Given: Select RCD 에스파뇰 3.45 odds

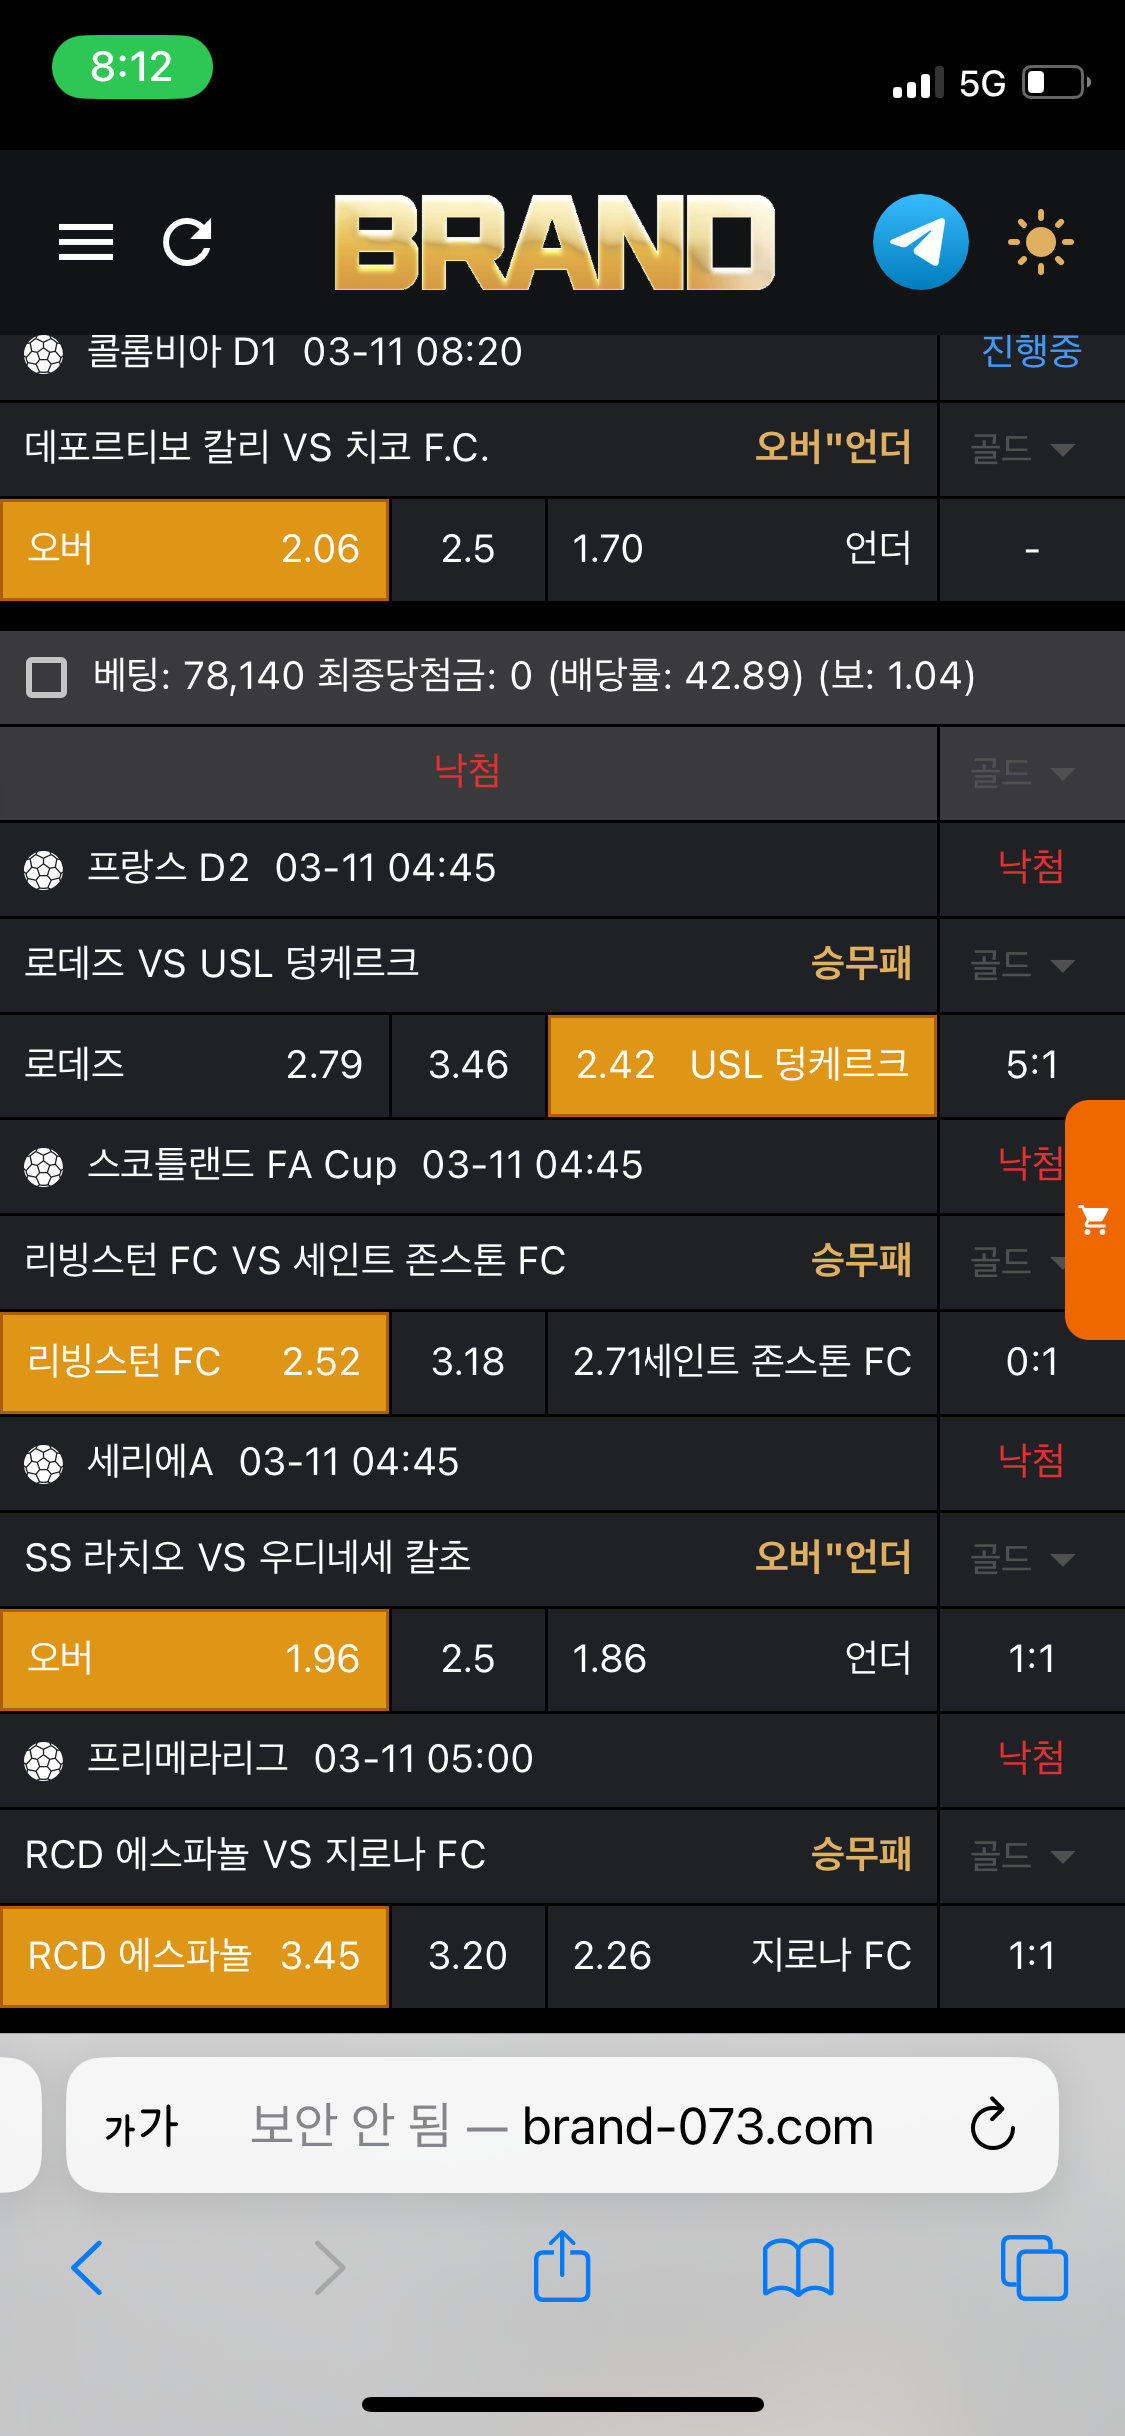Looking at the screenshot, I should point(195,1956).
